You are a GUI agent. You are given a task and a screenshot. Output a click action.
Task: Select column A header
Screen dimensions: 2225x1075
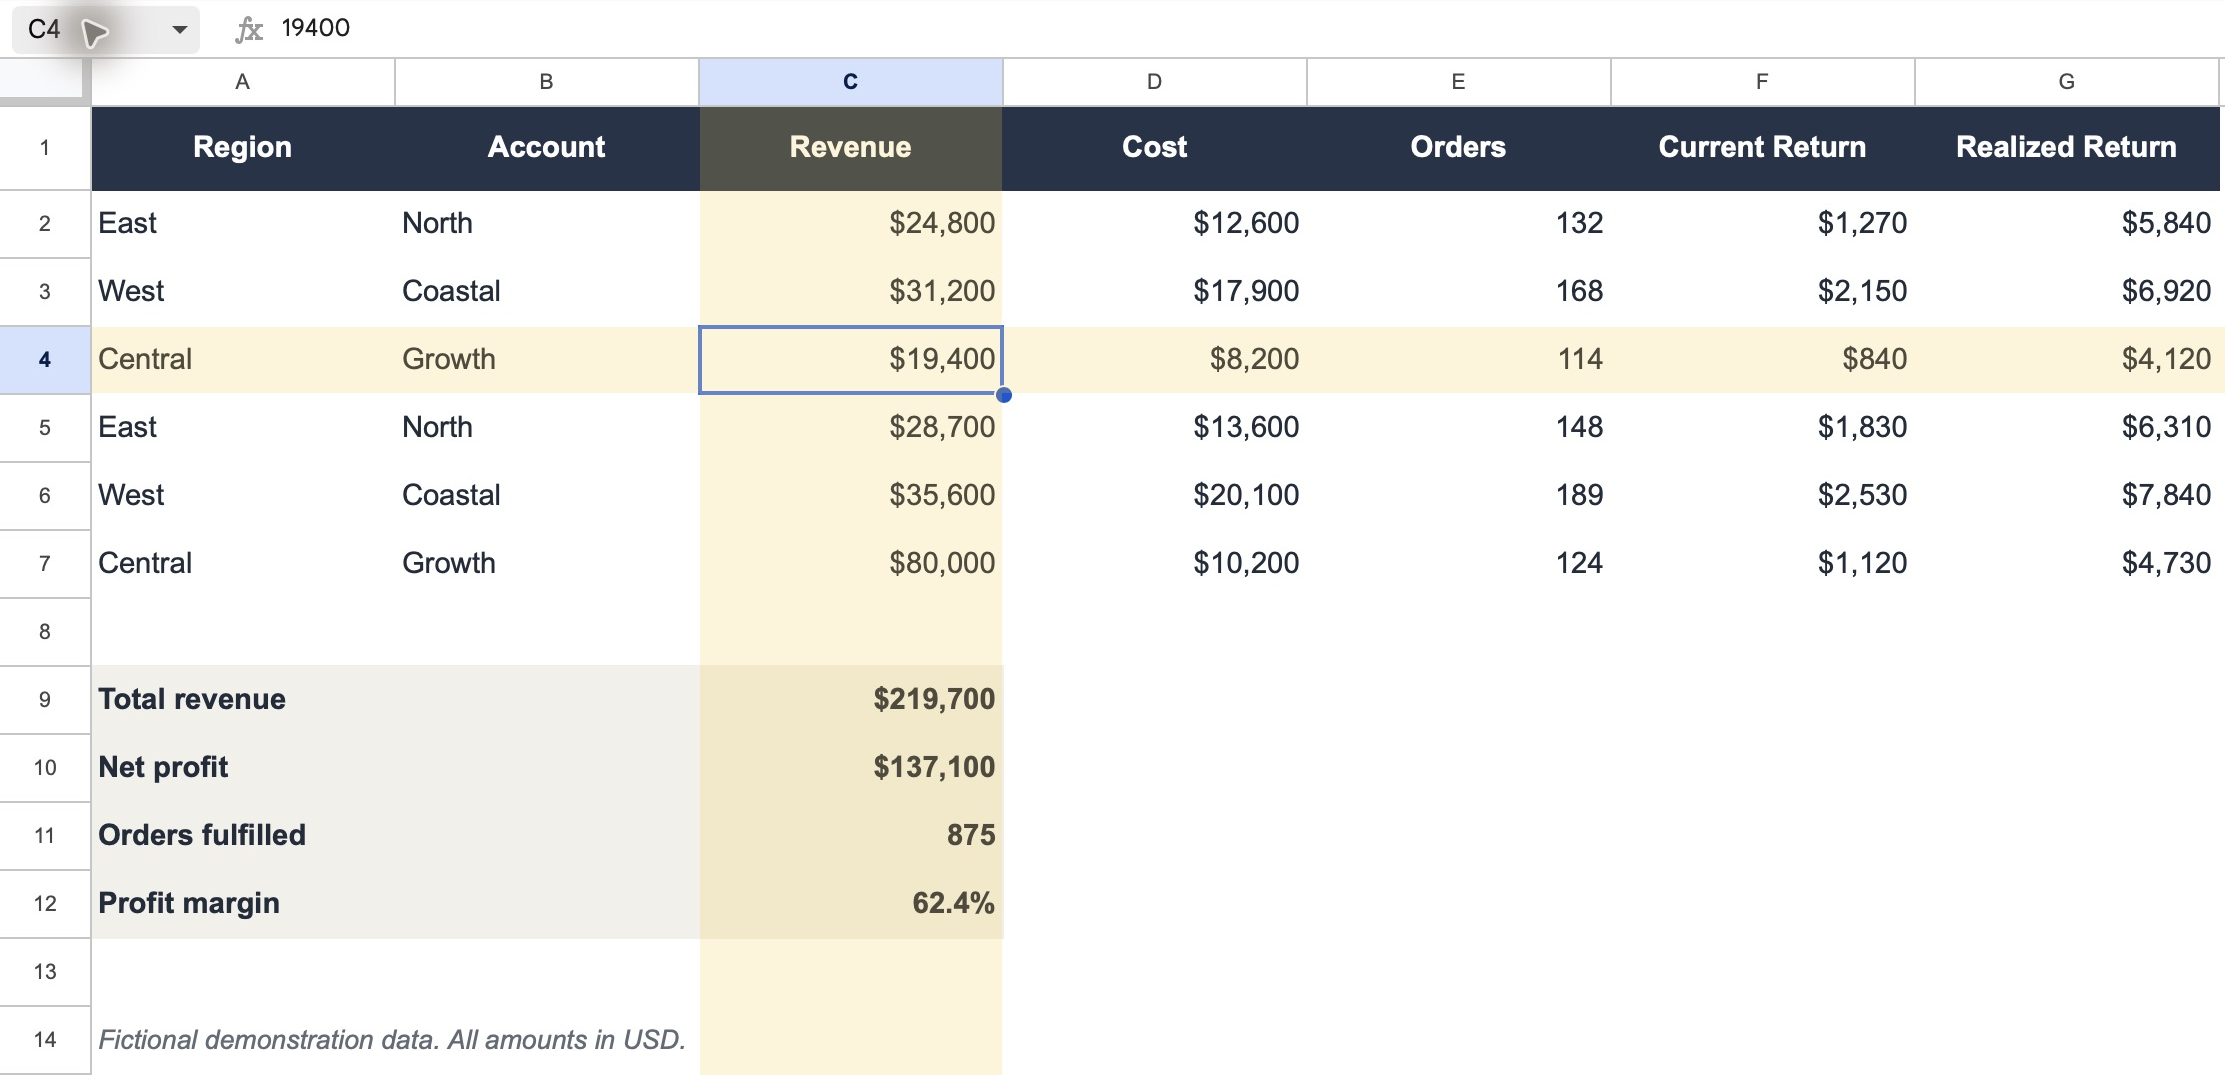click(243, 82)
